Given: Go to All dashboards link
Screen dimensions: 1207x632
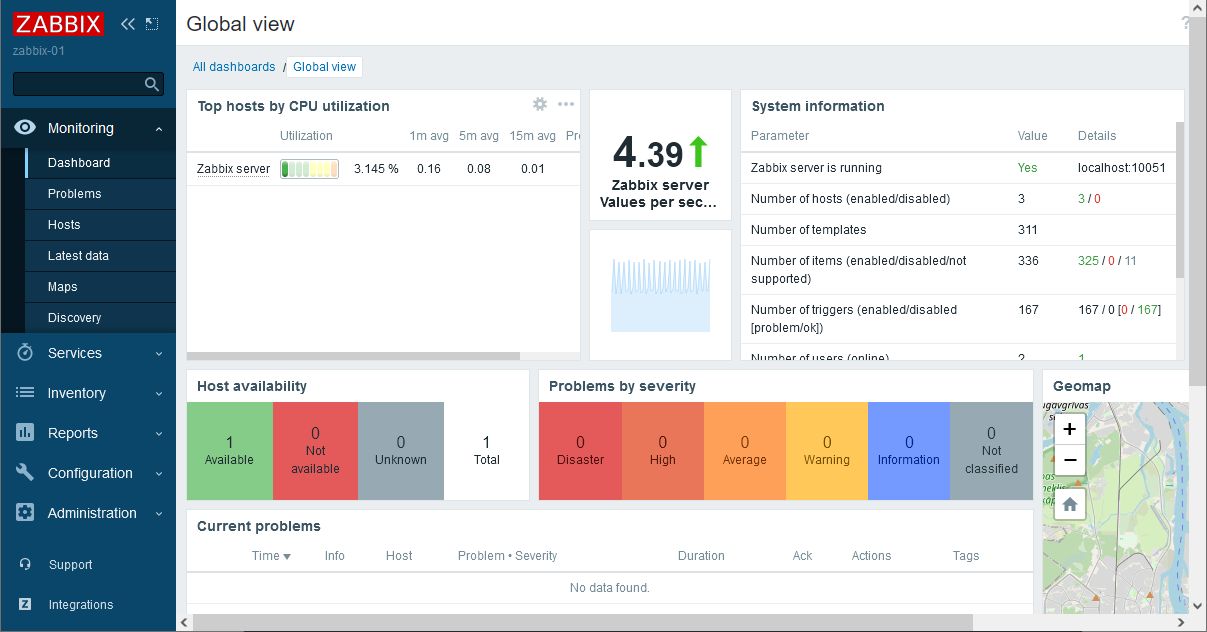Looking at the screenshot, I should (x=234, y=67).
